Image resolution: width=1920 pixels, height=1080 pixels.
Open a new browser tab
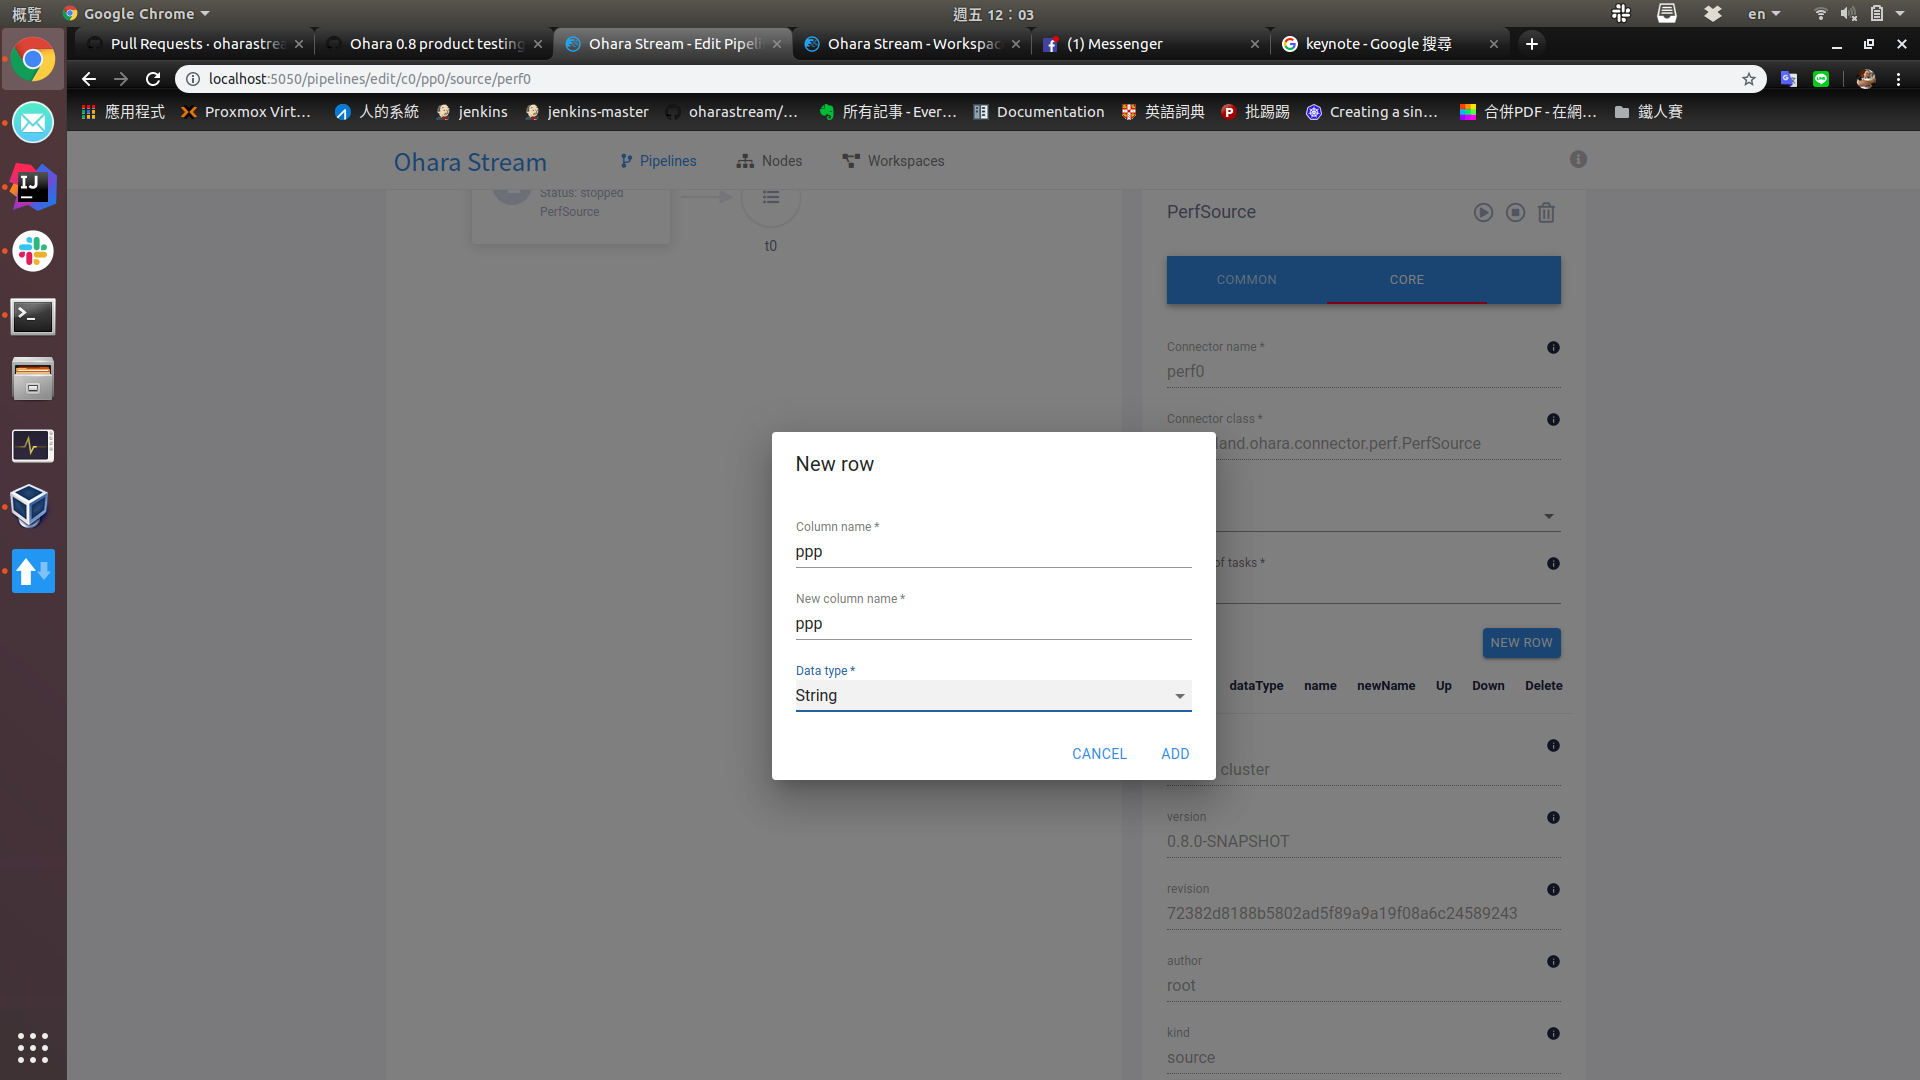tap(1531, 44)
